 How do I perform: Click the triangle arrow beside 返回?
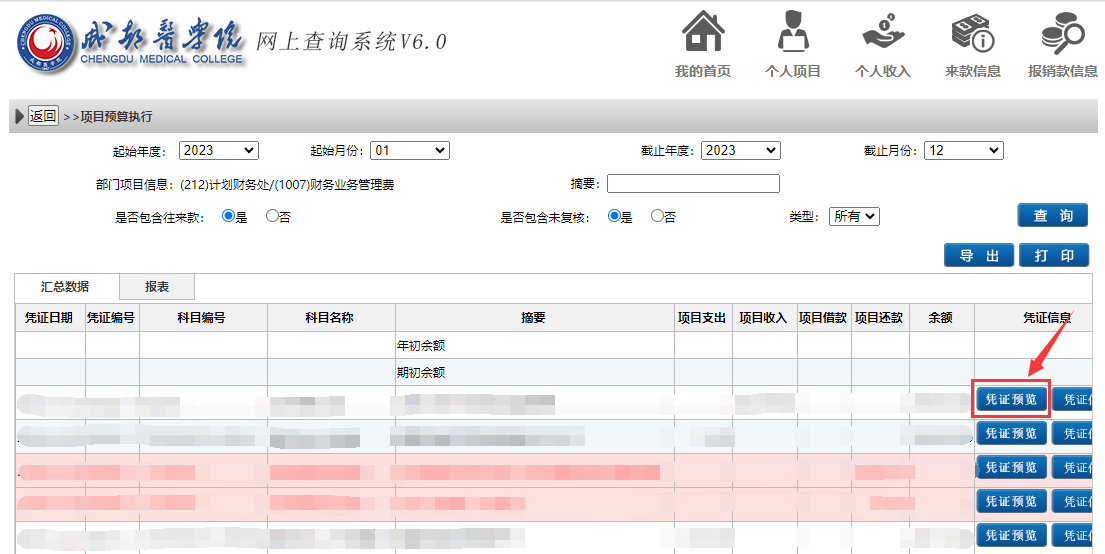(19, 117)
